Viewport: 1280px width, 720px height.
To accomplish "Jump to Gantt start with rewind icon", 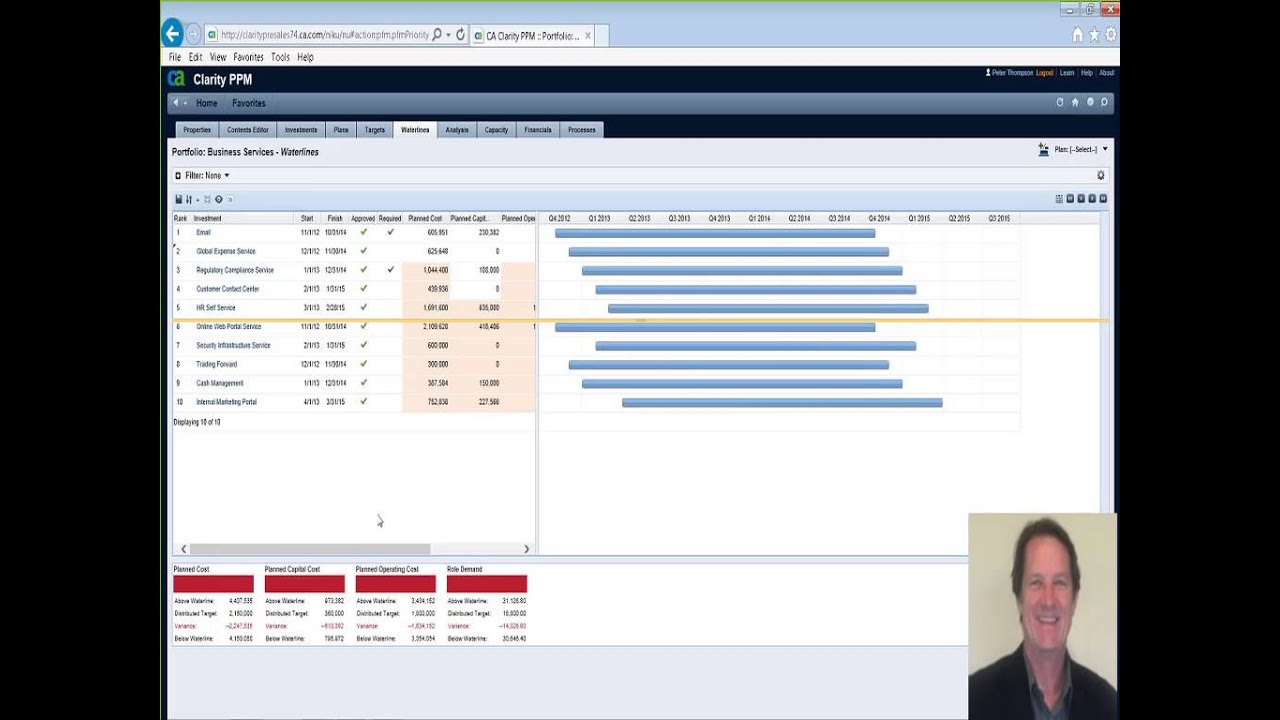I will pyautogui.click(x=1070, y=199).
